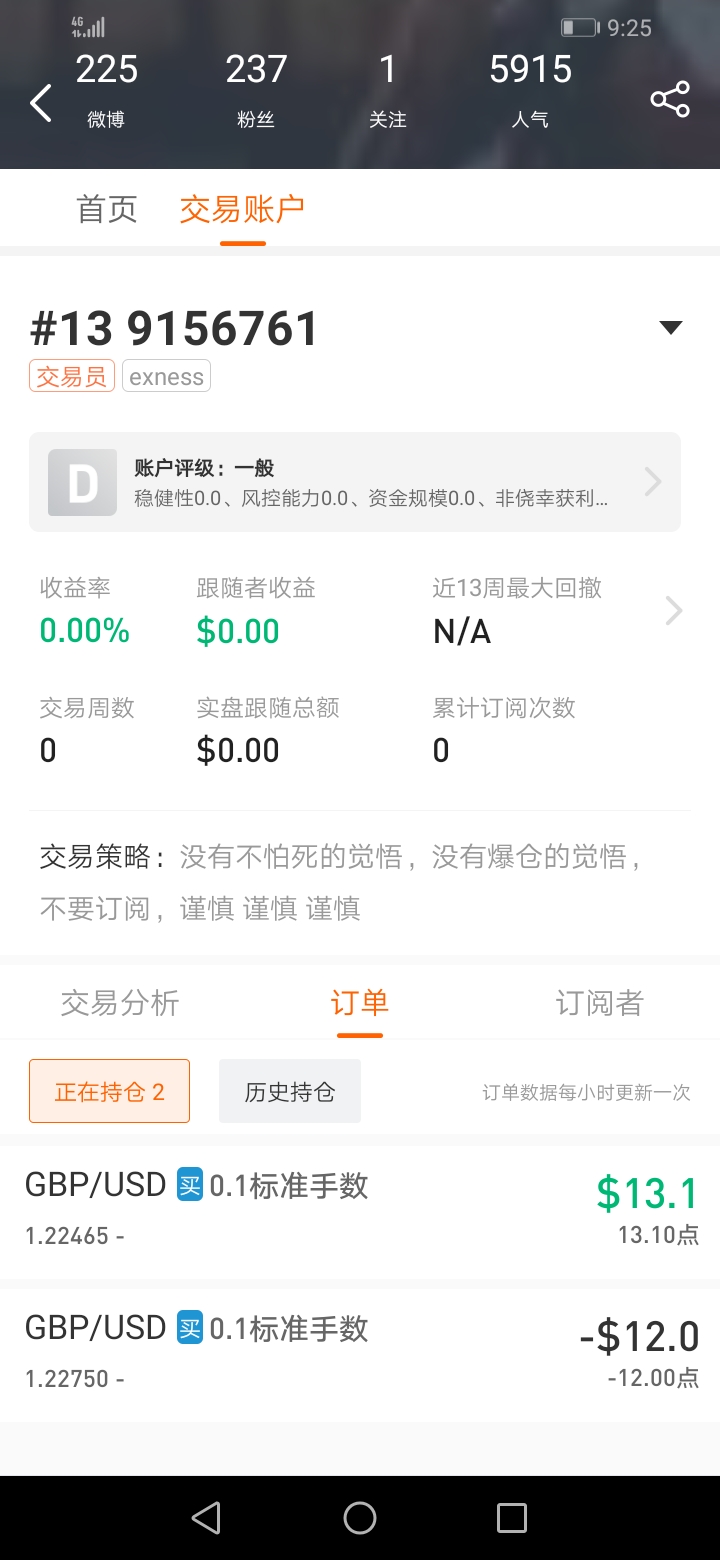Tap the 225 微博 posts count
The image size is (720, 1560).
106,90
